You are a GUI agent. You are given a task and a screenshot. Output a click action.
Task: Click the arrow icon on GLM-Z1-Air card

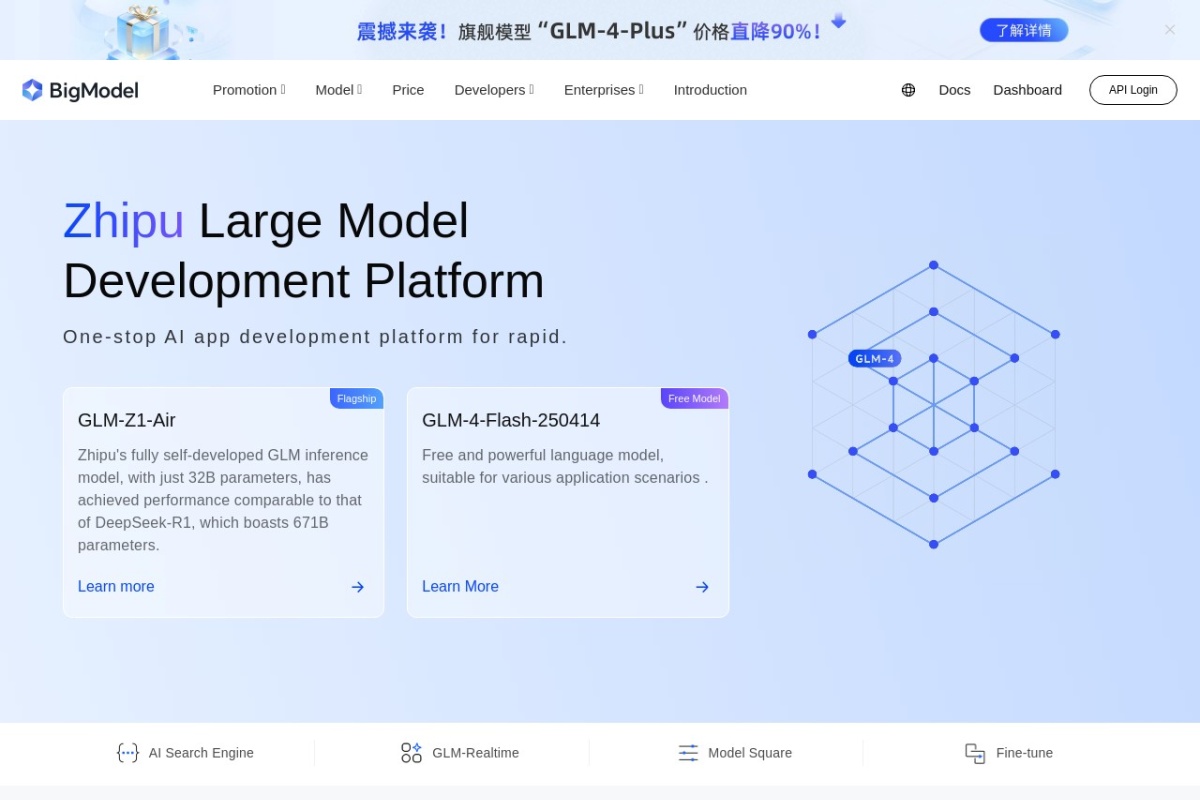(357, 587)
